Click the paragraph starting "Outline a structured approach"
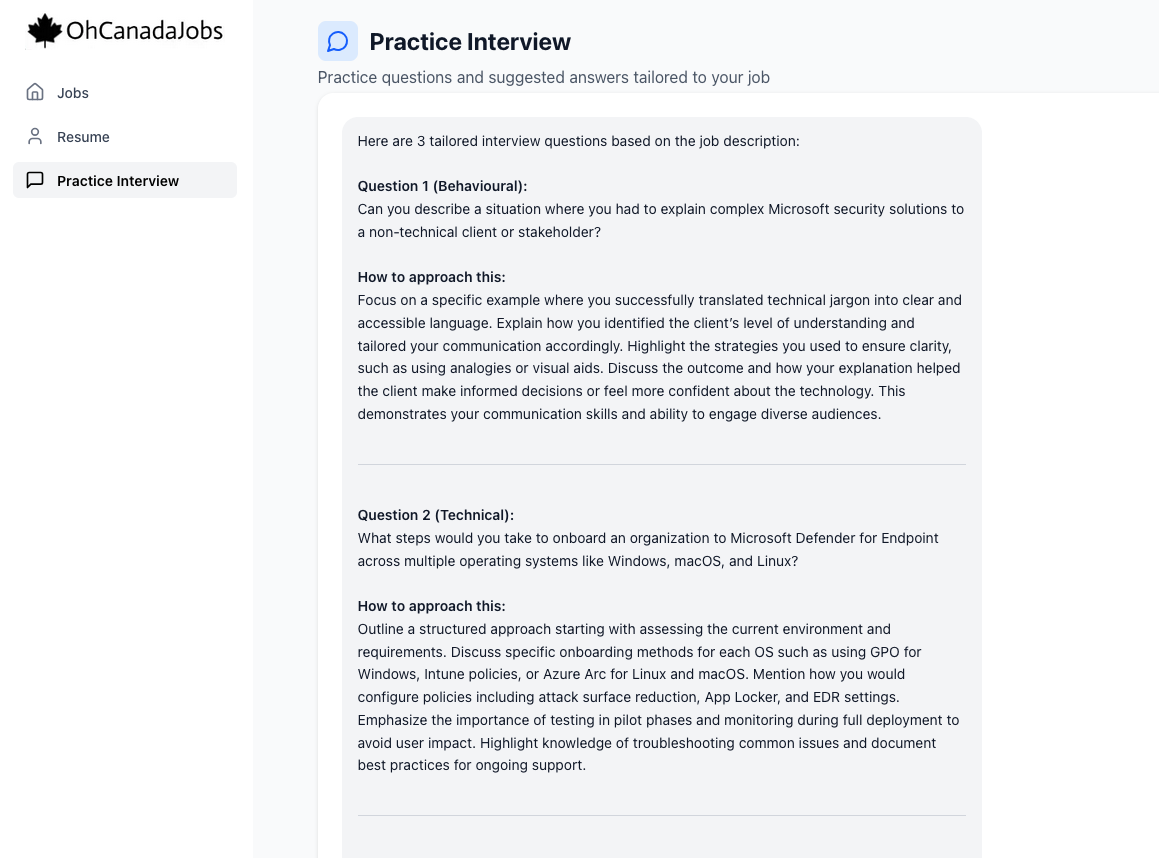 pyautogui.click(x=659, y=697)
